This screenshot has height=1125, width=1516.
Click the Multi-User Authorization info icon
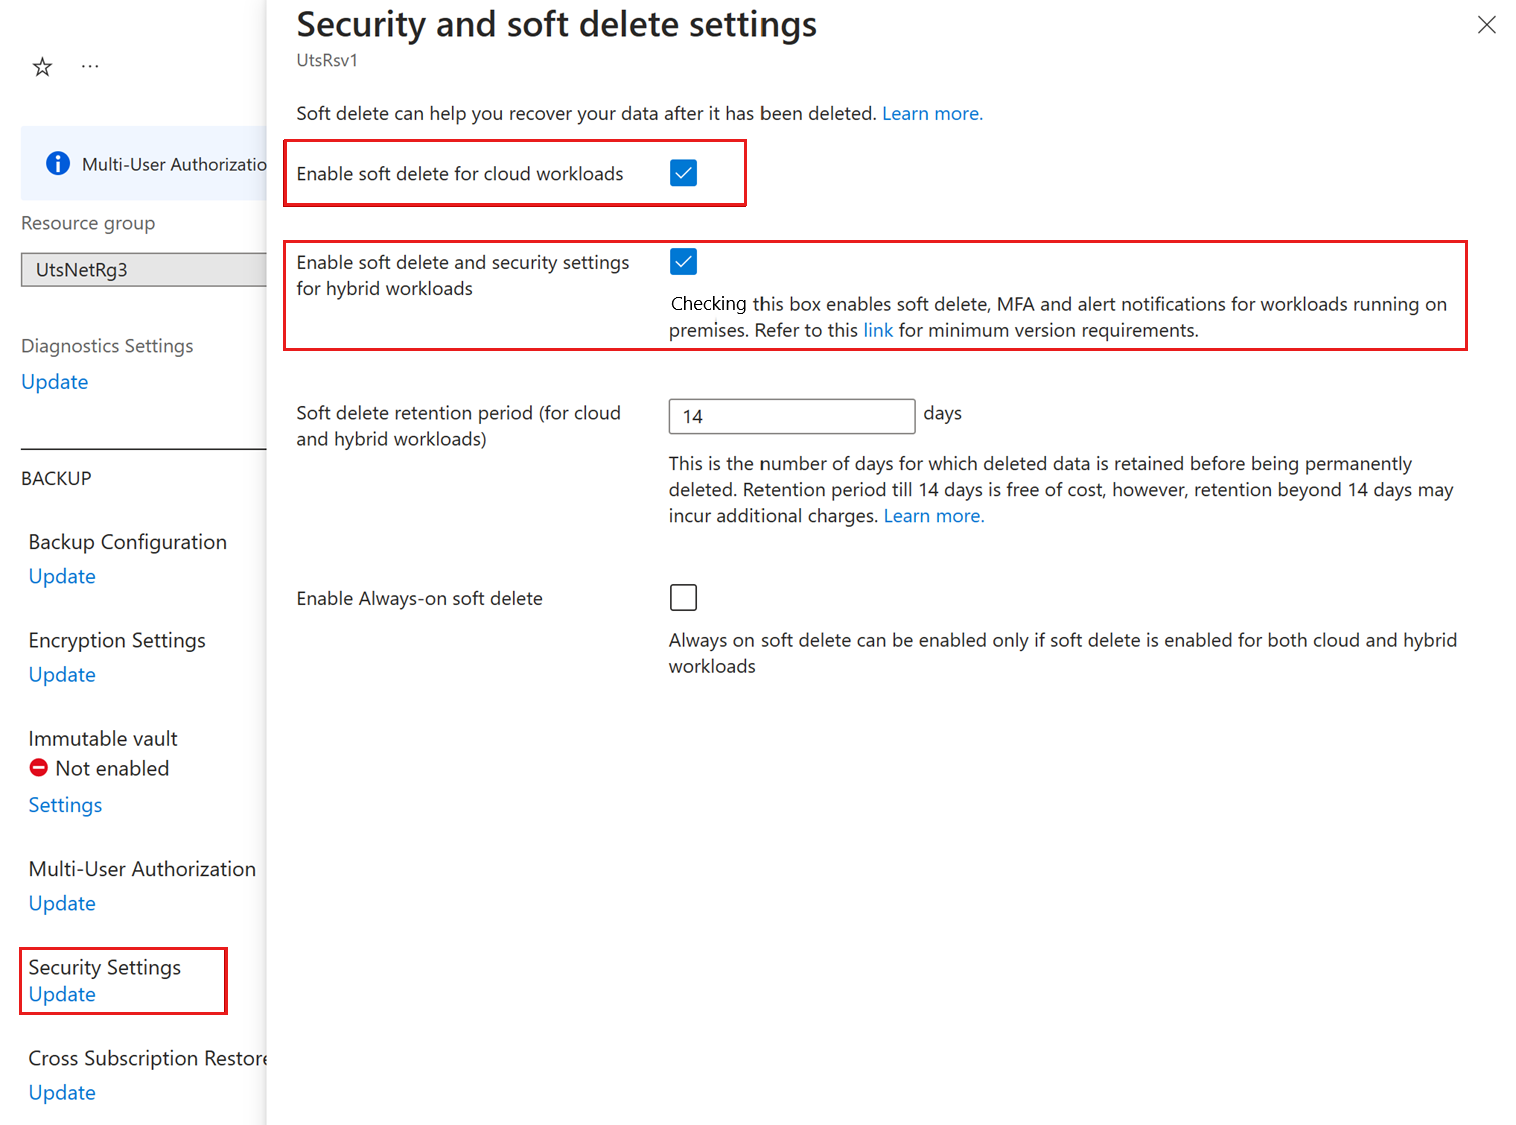58,163
